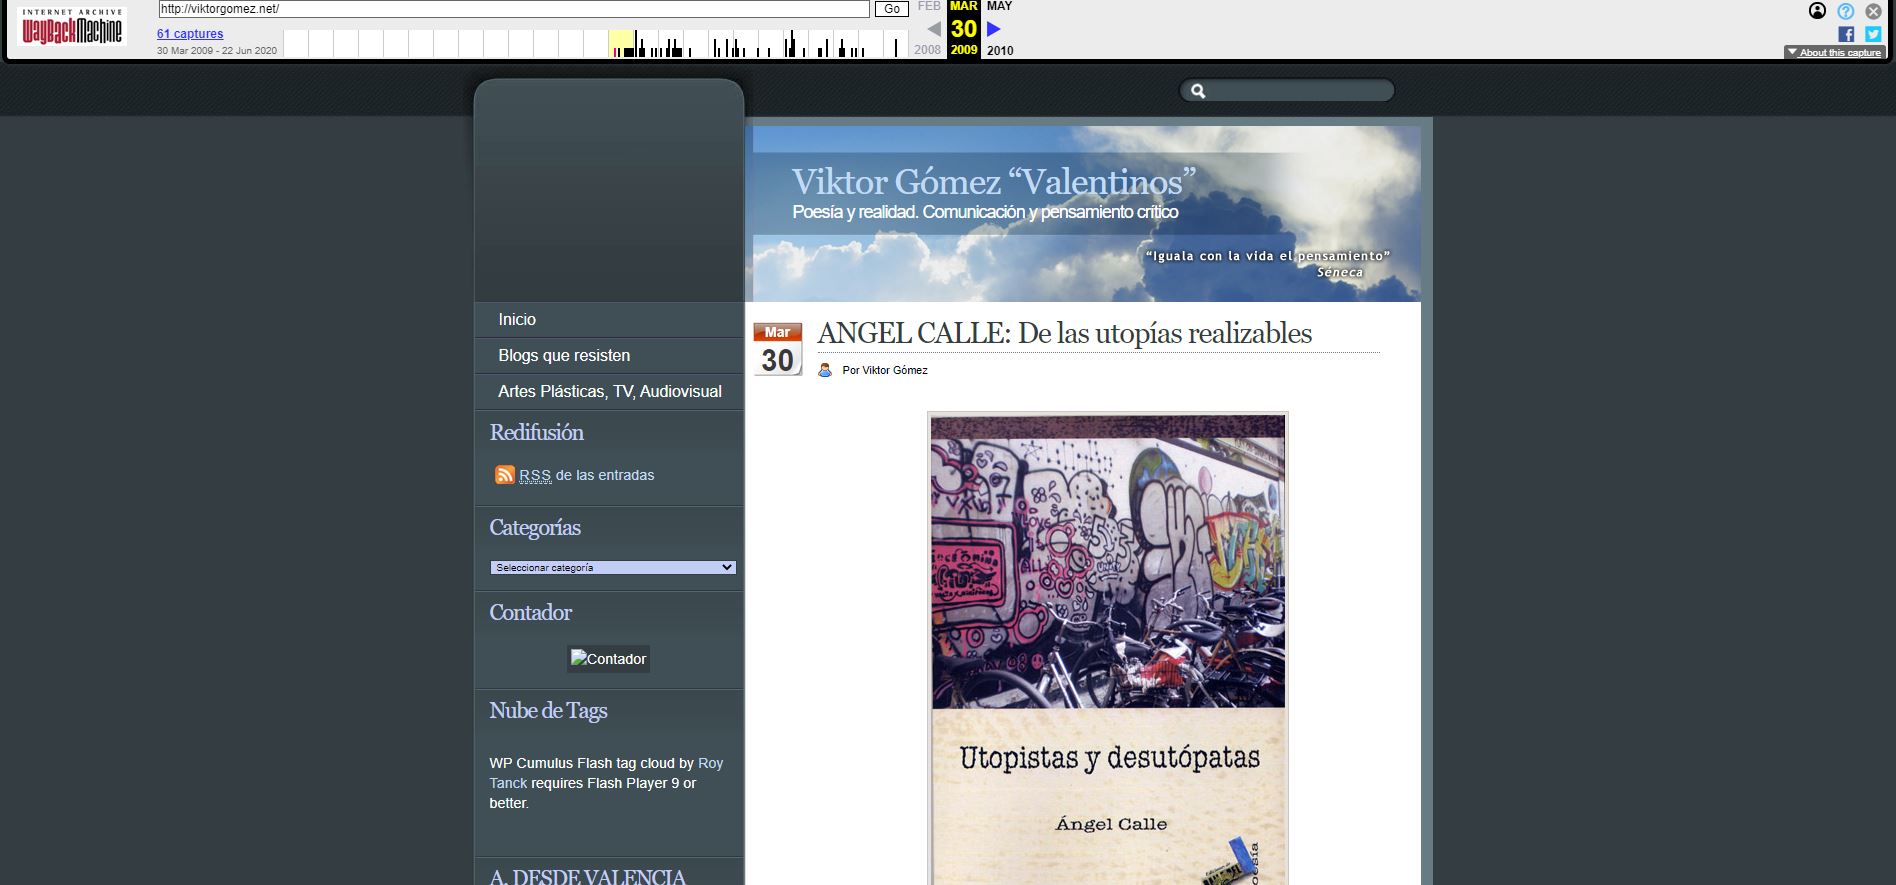Open the Seleccionar categoría dropdown
The width and height of the screenshot is (1896, 885).
click(612, 567)
